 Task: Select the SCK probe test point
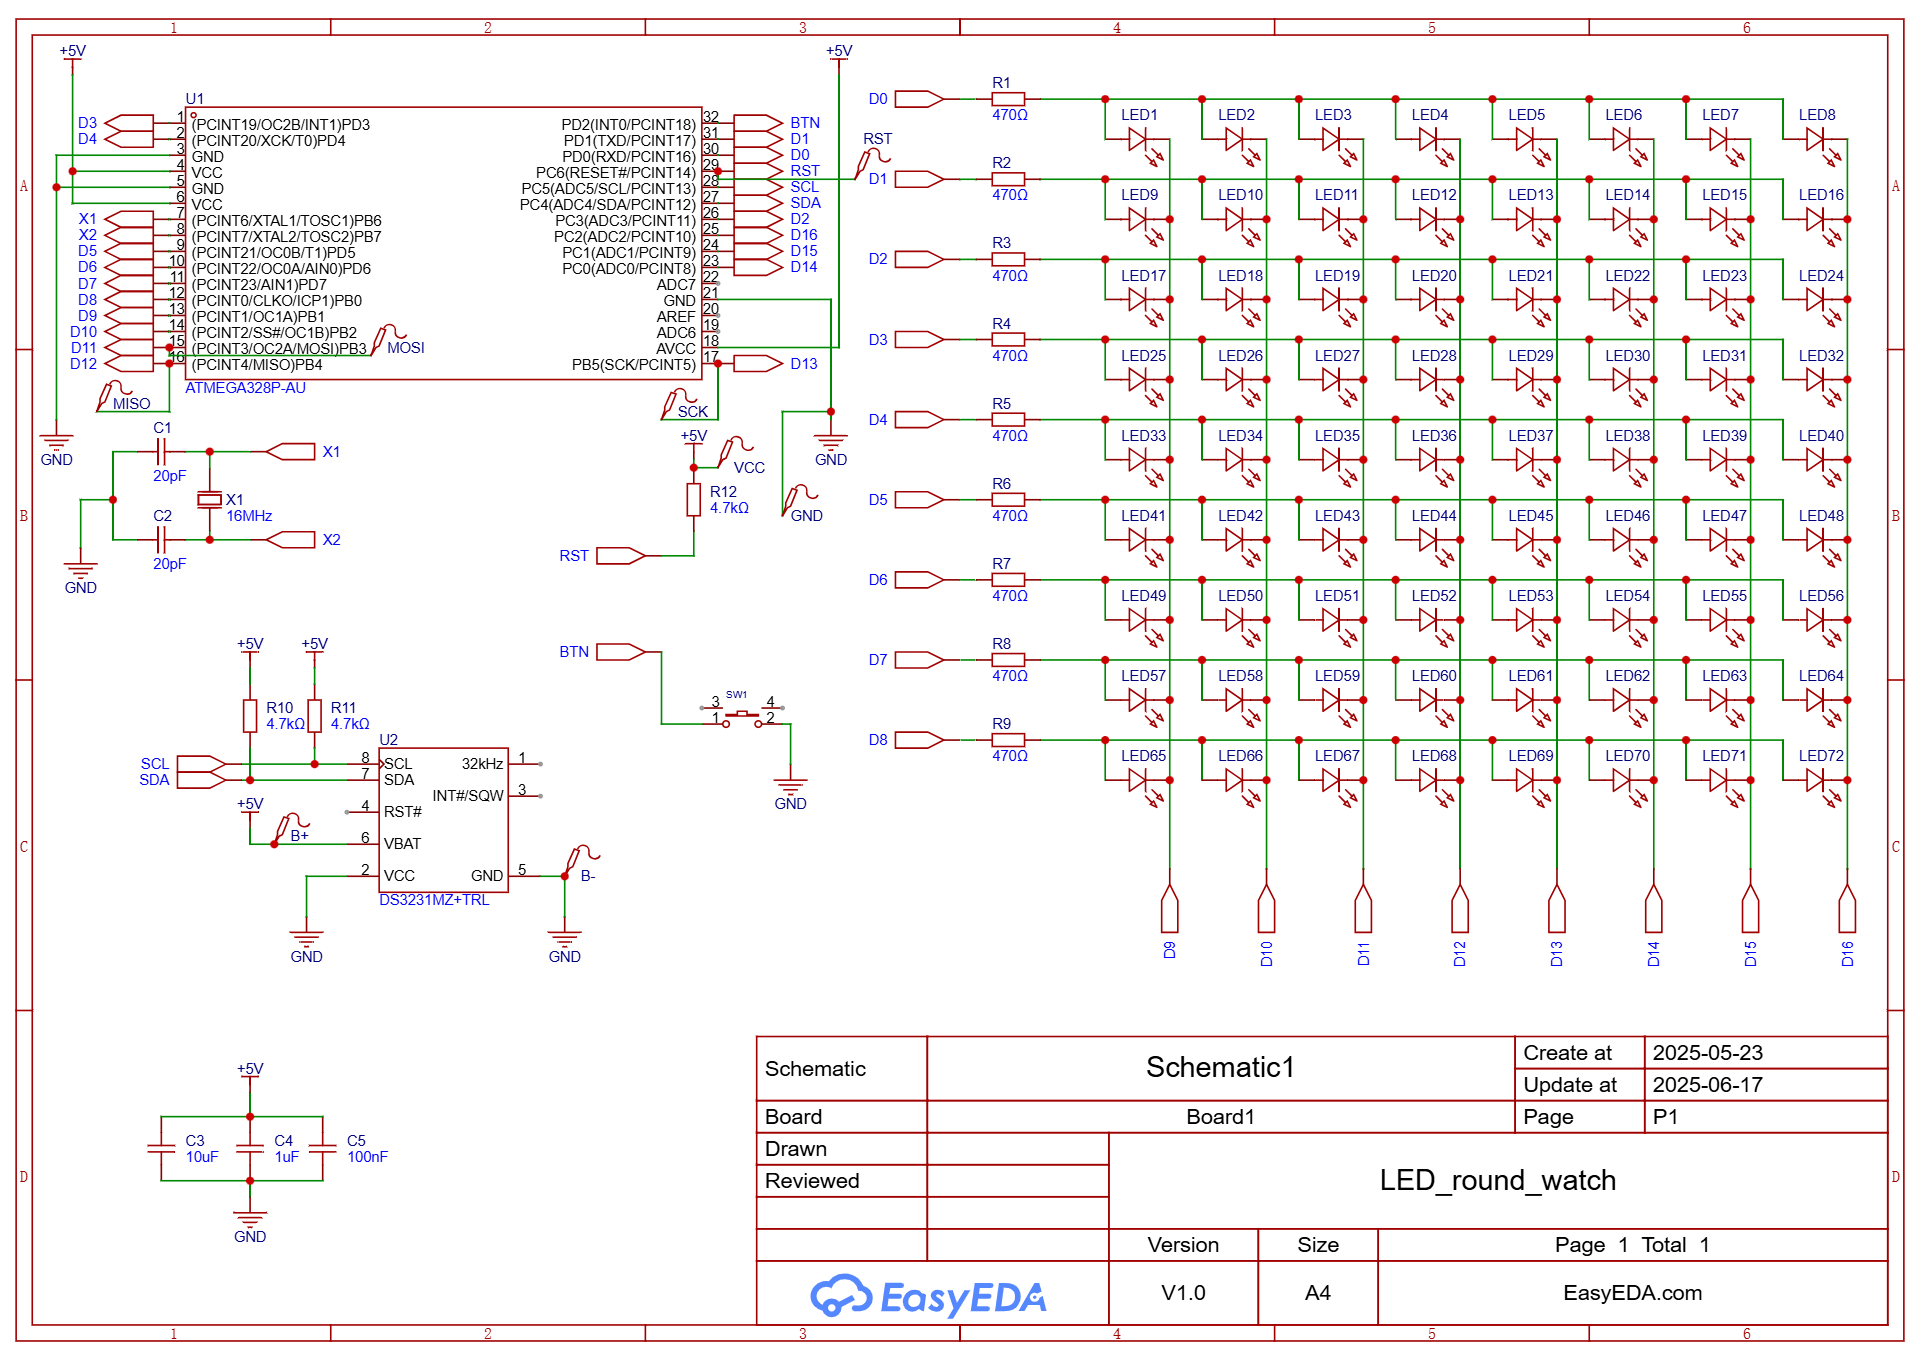(x=678, y=403)
